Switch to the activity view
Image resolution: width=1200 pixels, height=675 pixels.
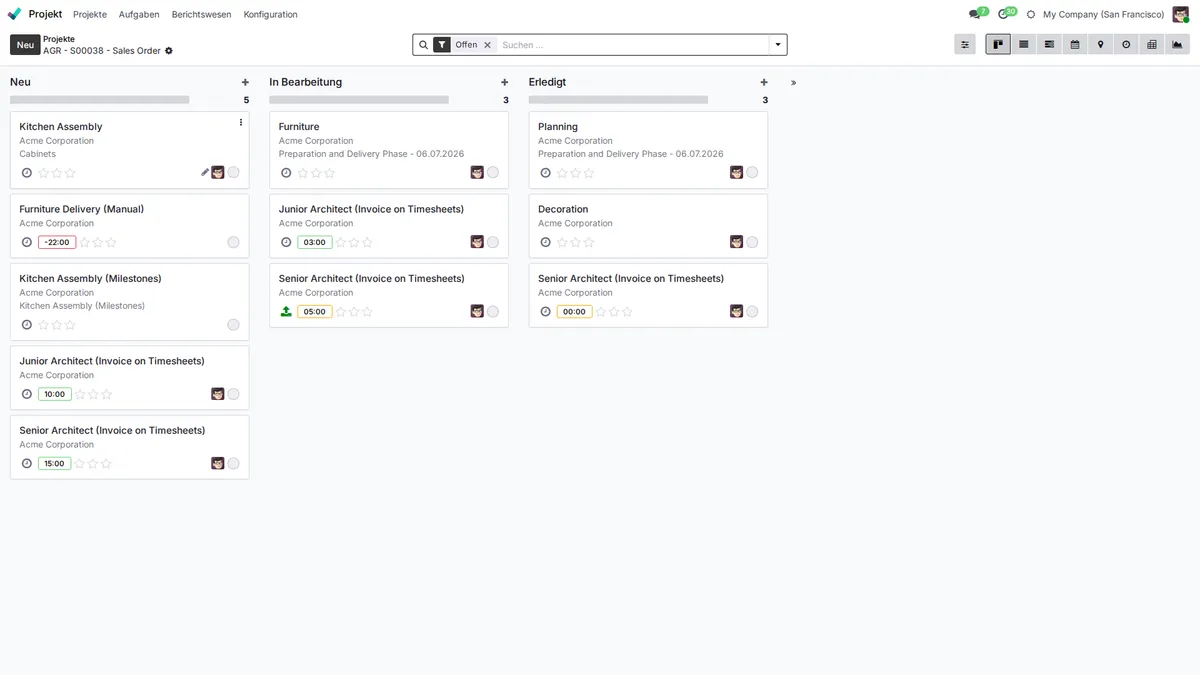click(x=1126, y=45)
